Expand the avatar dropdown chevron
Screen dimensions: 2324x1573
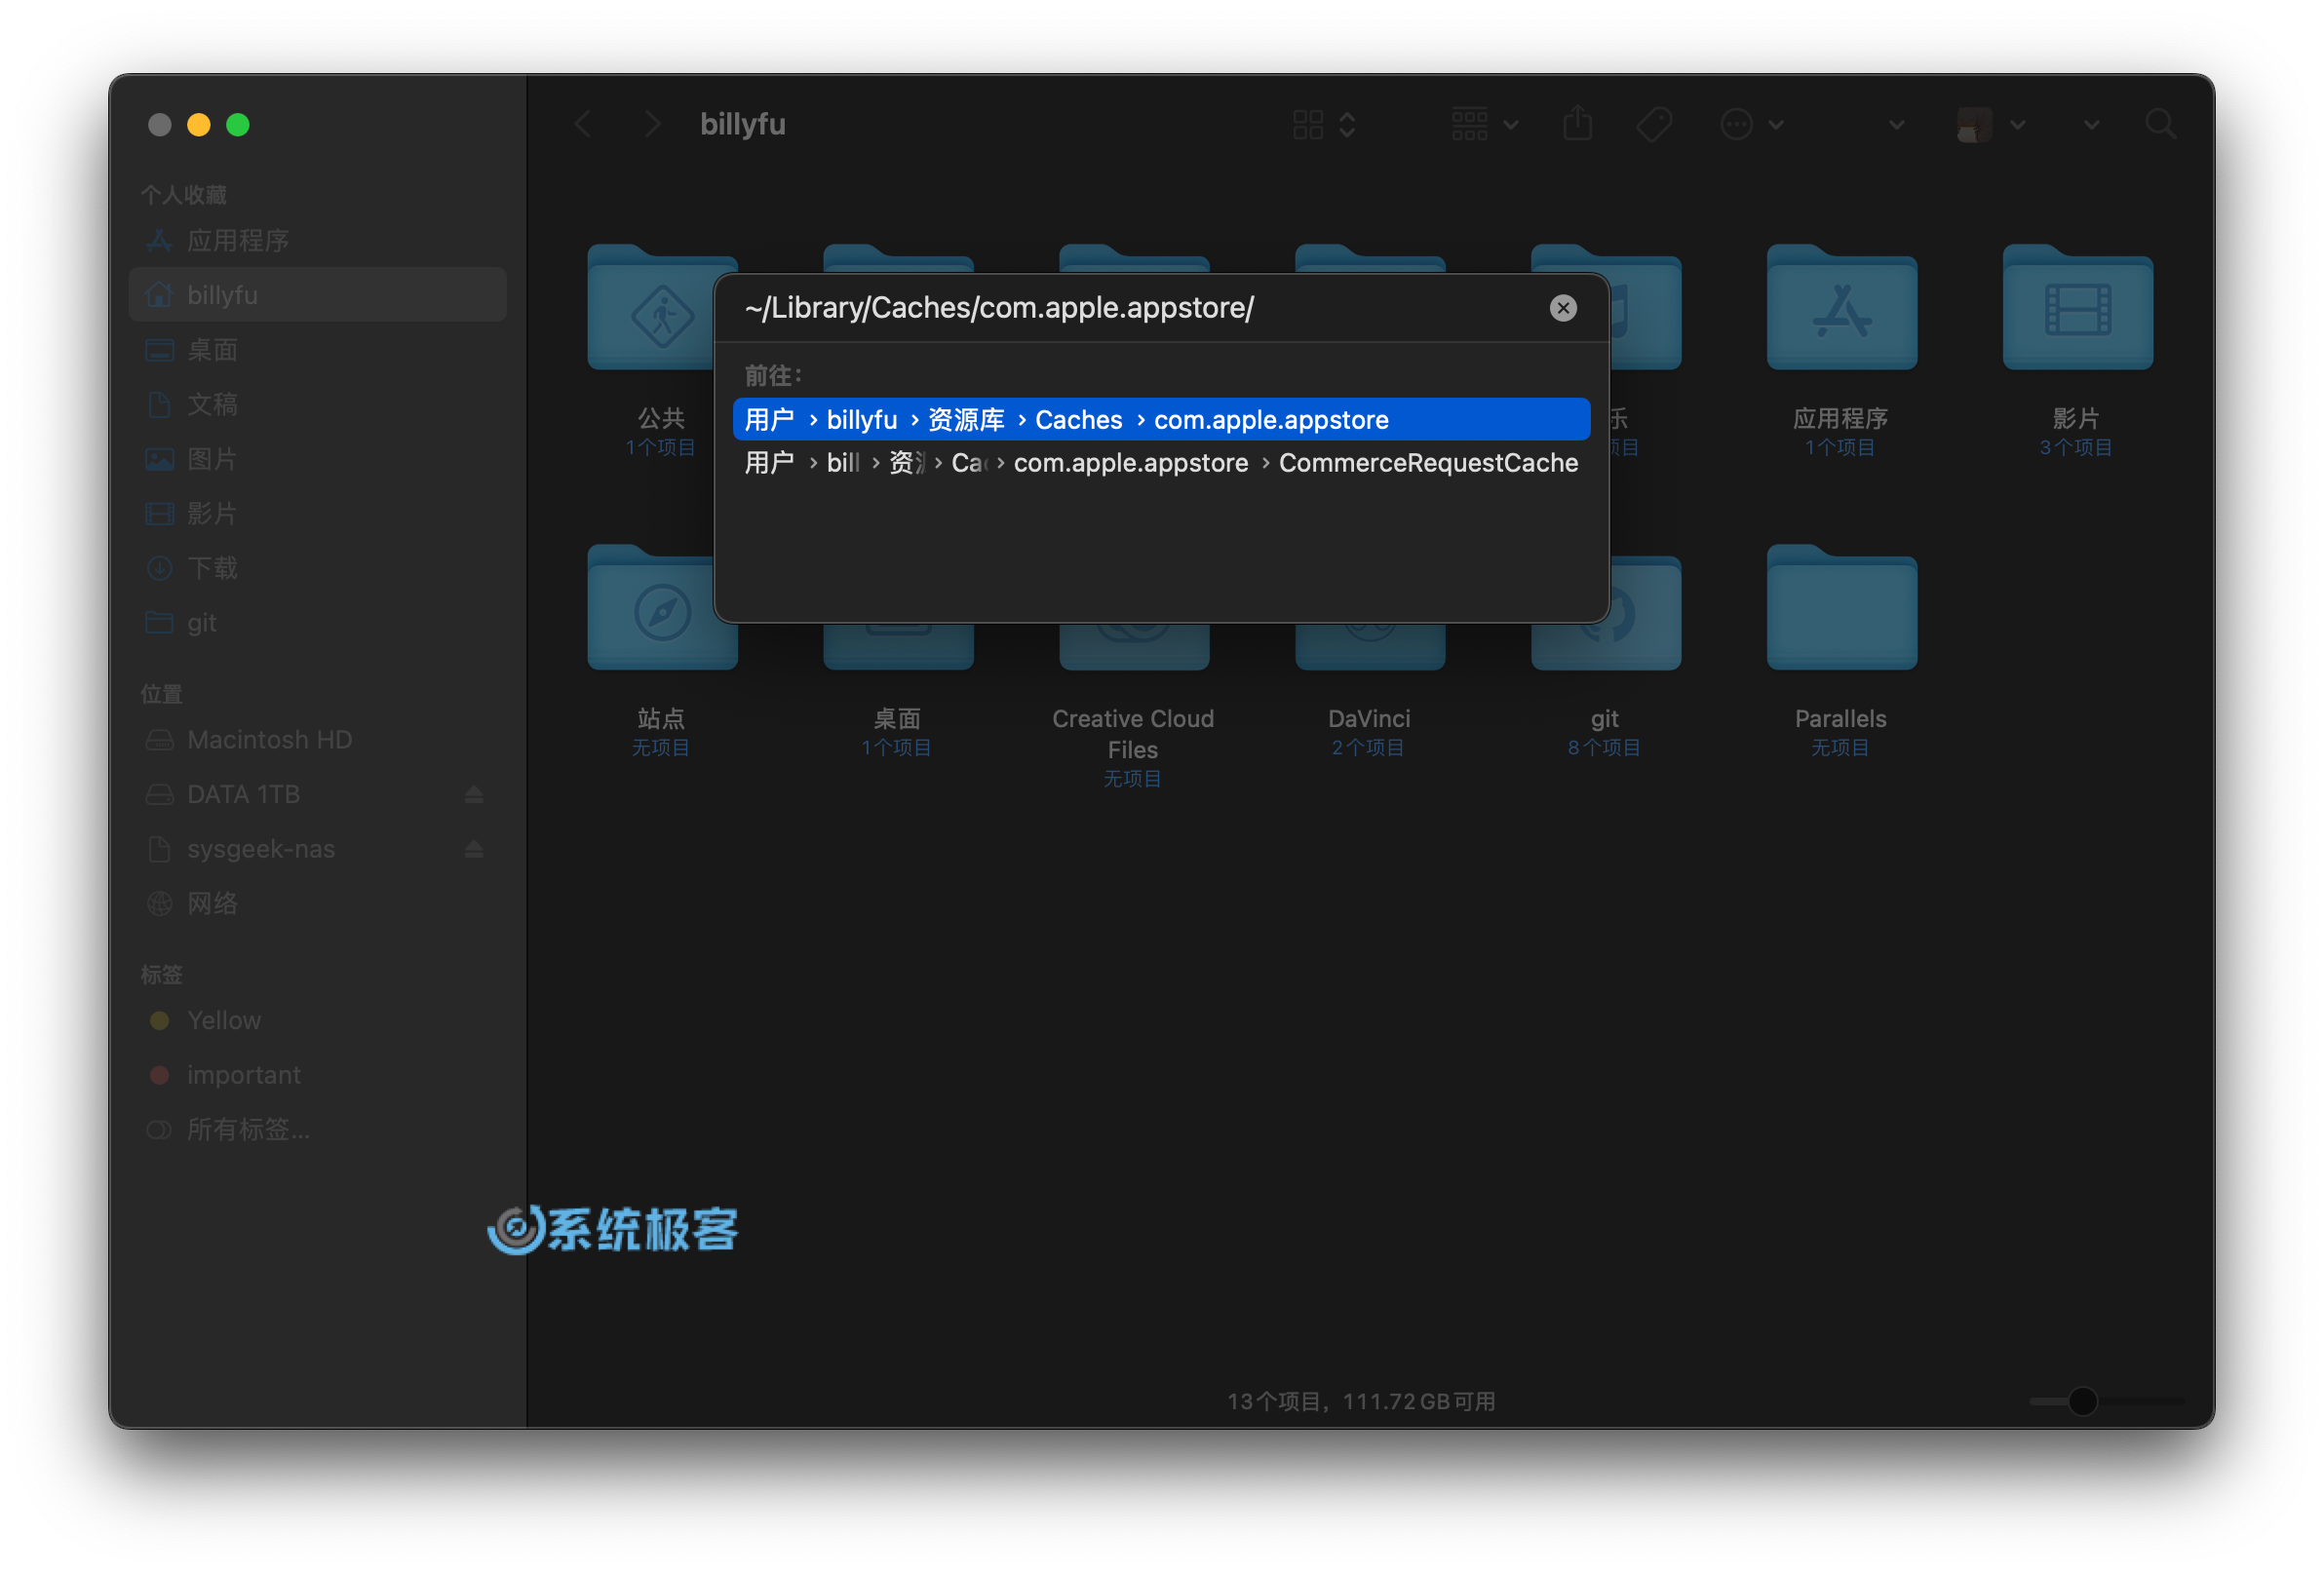click(x=2018, y=125)
